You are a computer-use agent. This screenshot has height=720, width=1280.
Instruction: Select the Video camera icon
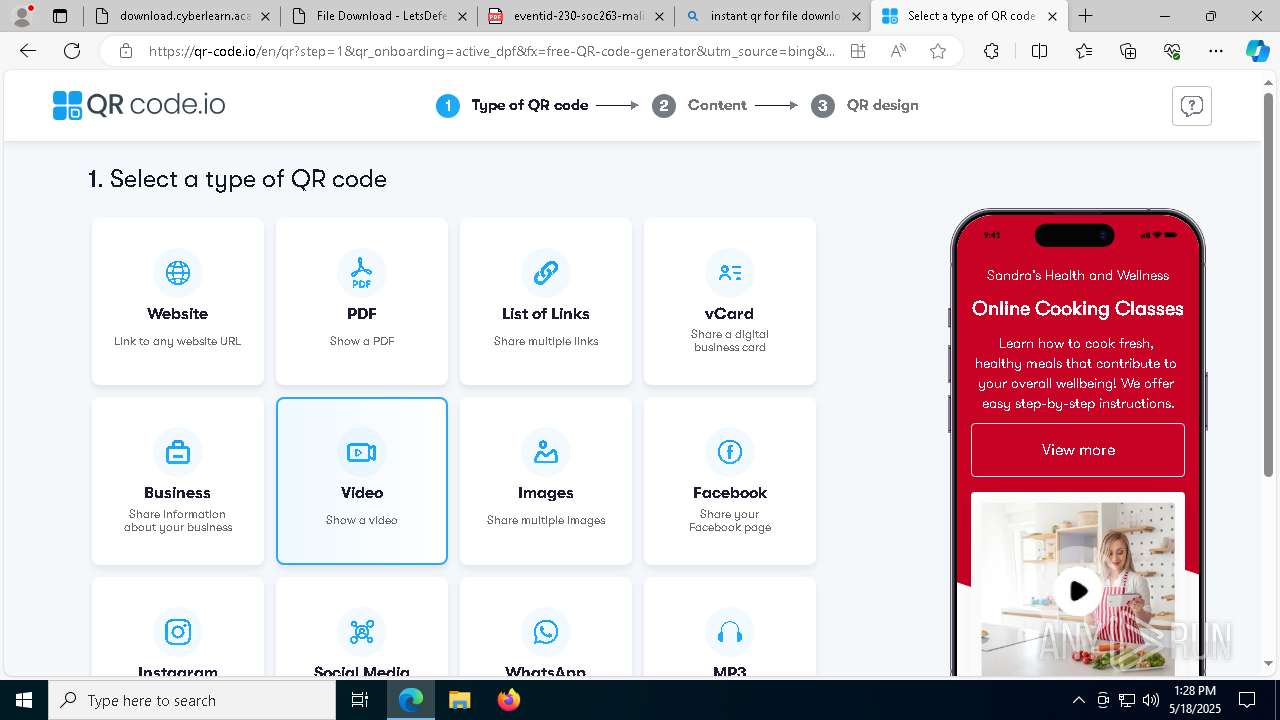click(361, 452)
